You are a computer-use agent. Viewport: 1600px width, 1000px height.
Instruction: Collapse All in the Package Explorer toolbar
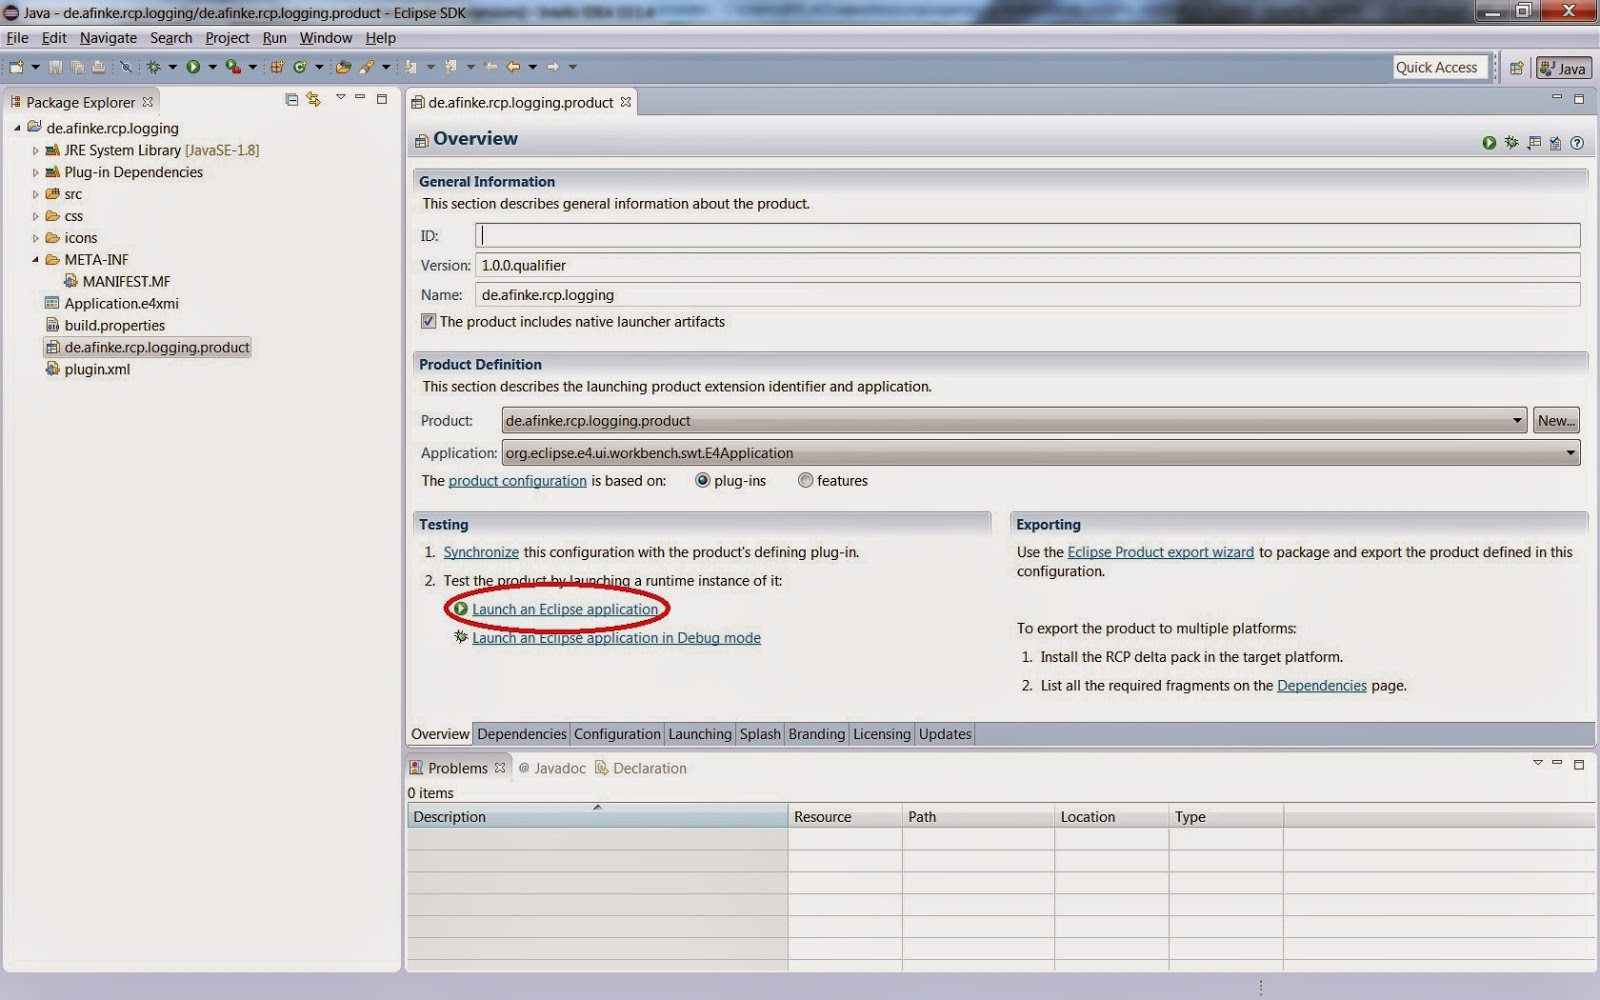click(291, 100)
